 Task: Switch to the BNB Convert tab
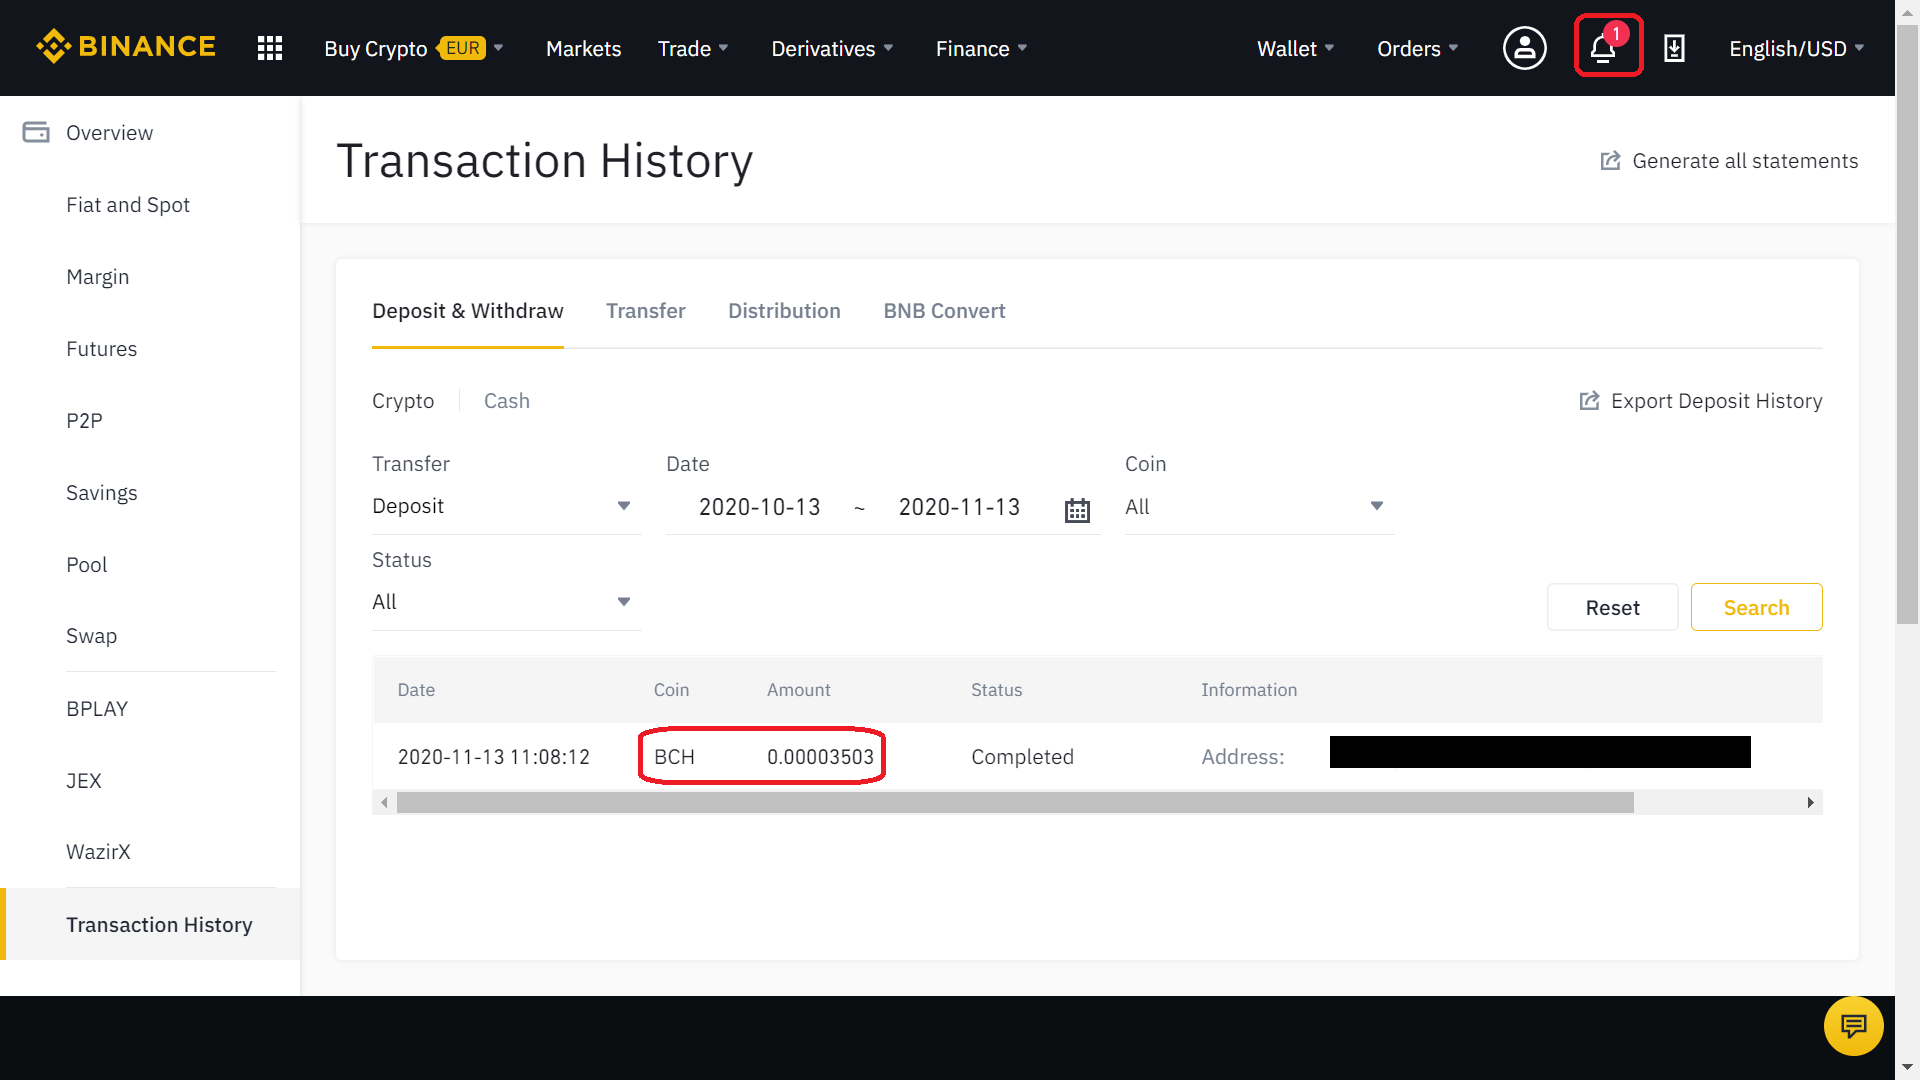(944, 311)
